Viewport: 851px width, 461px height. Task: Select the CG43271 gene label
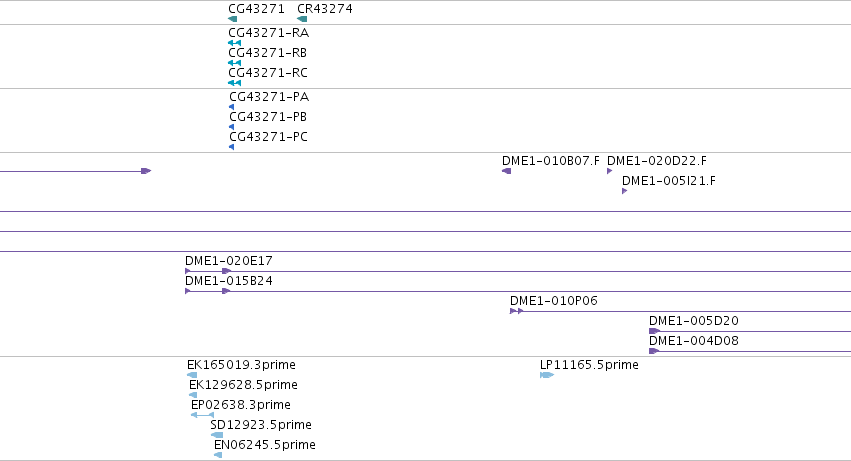coord(256,9)
